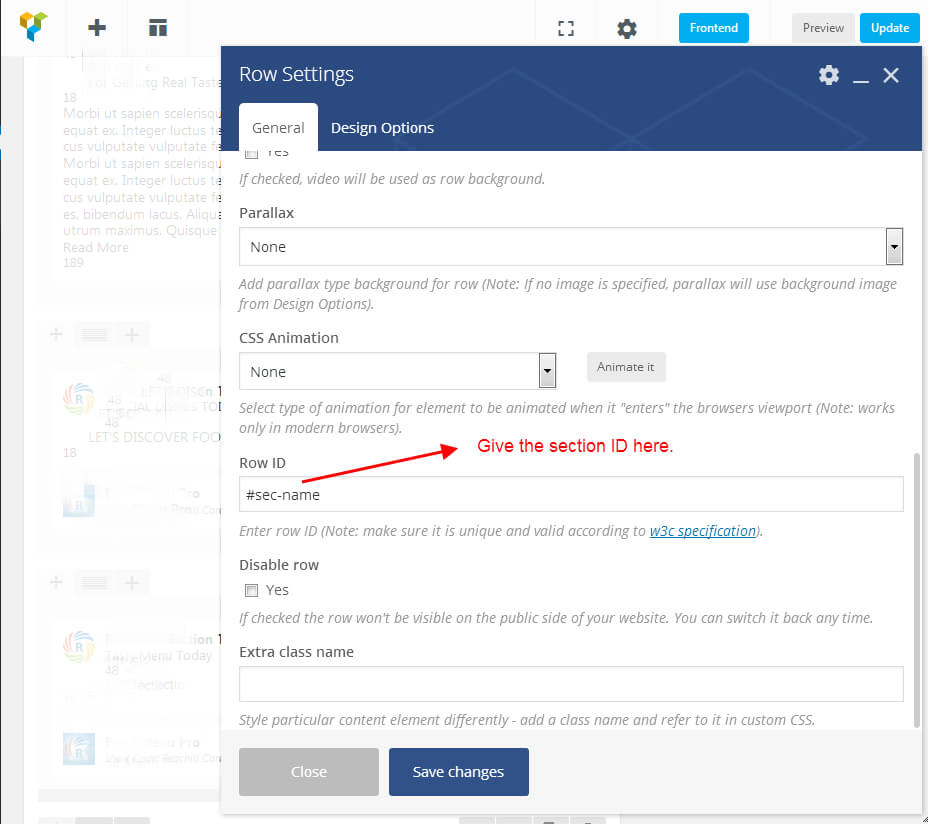Select the General tab
This screenshot has width=928, height=824.
(278, 127)
